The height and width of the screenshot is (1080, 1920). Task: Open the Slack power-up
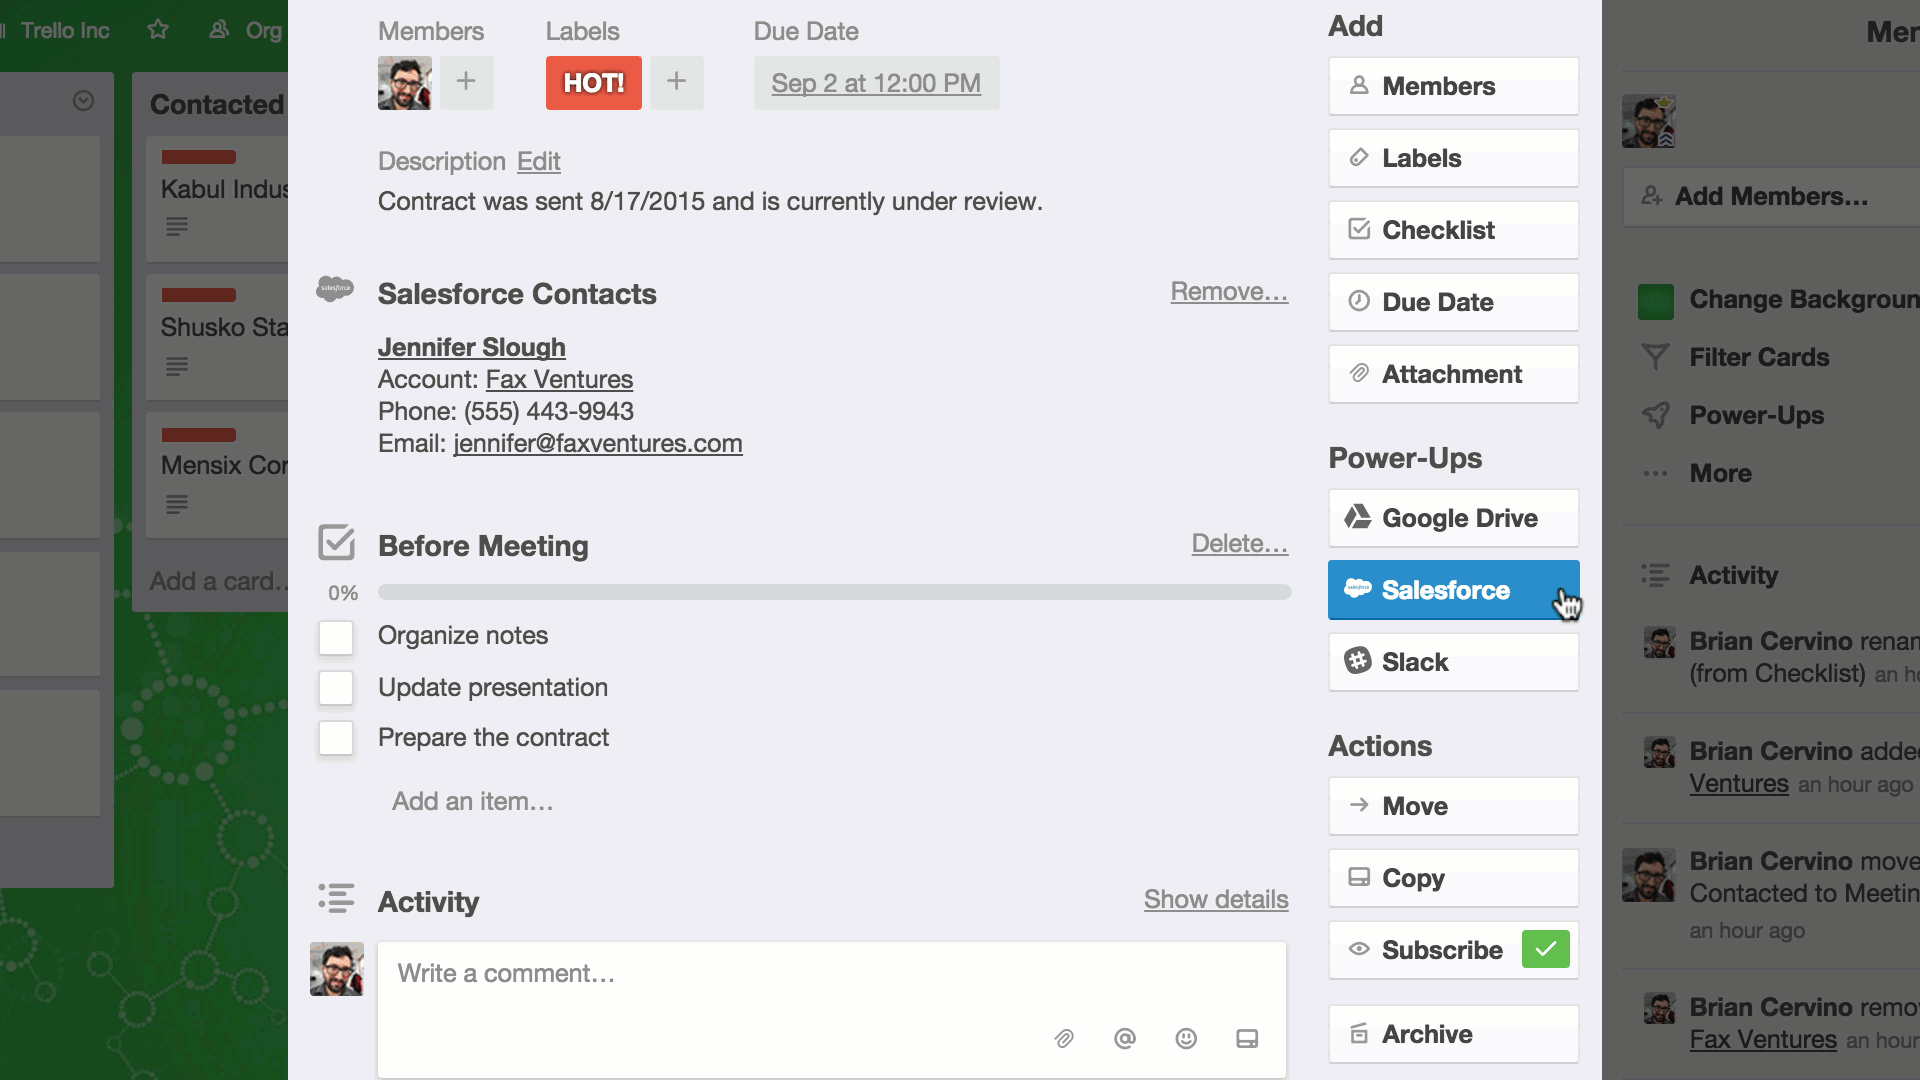coord(1453,662)
